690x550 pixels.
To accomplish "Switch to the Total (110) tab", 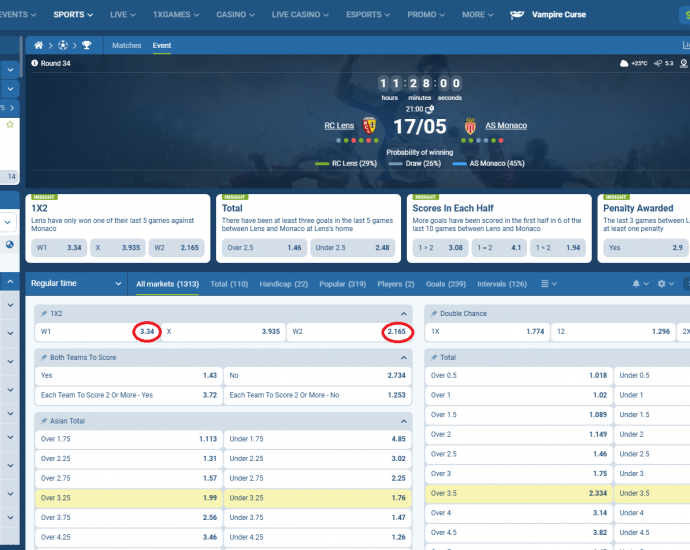I will 229,284.
